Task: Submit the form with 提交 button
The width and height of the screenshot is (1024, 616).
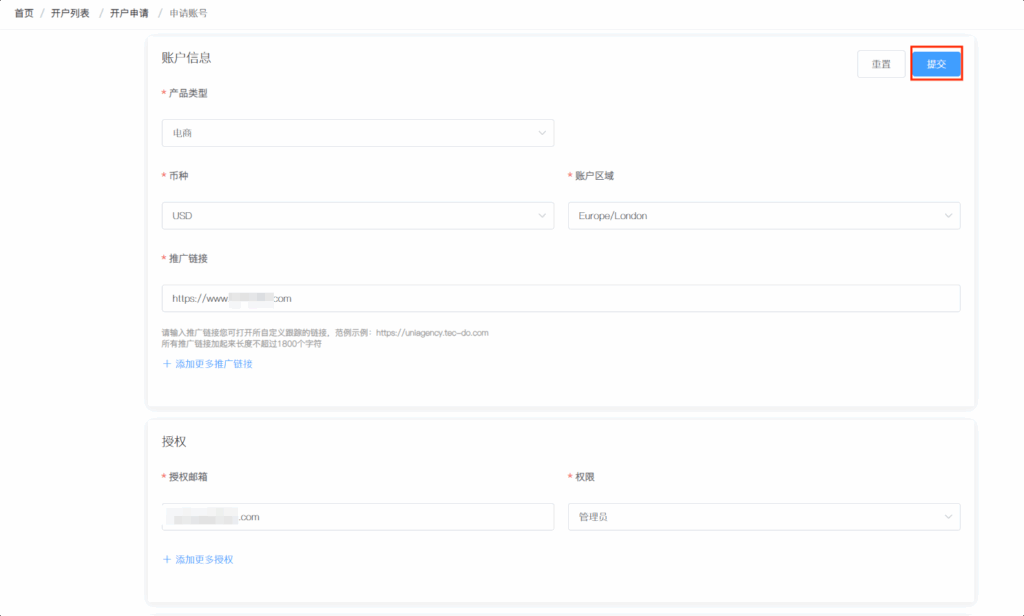Action: click(936, 64)
